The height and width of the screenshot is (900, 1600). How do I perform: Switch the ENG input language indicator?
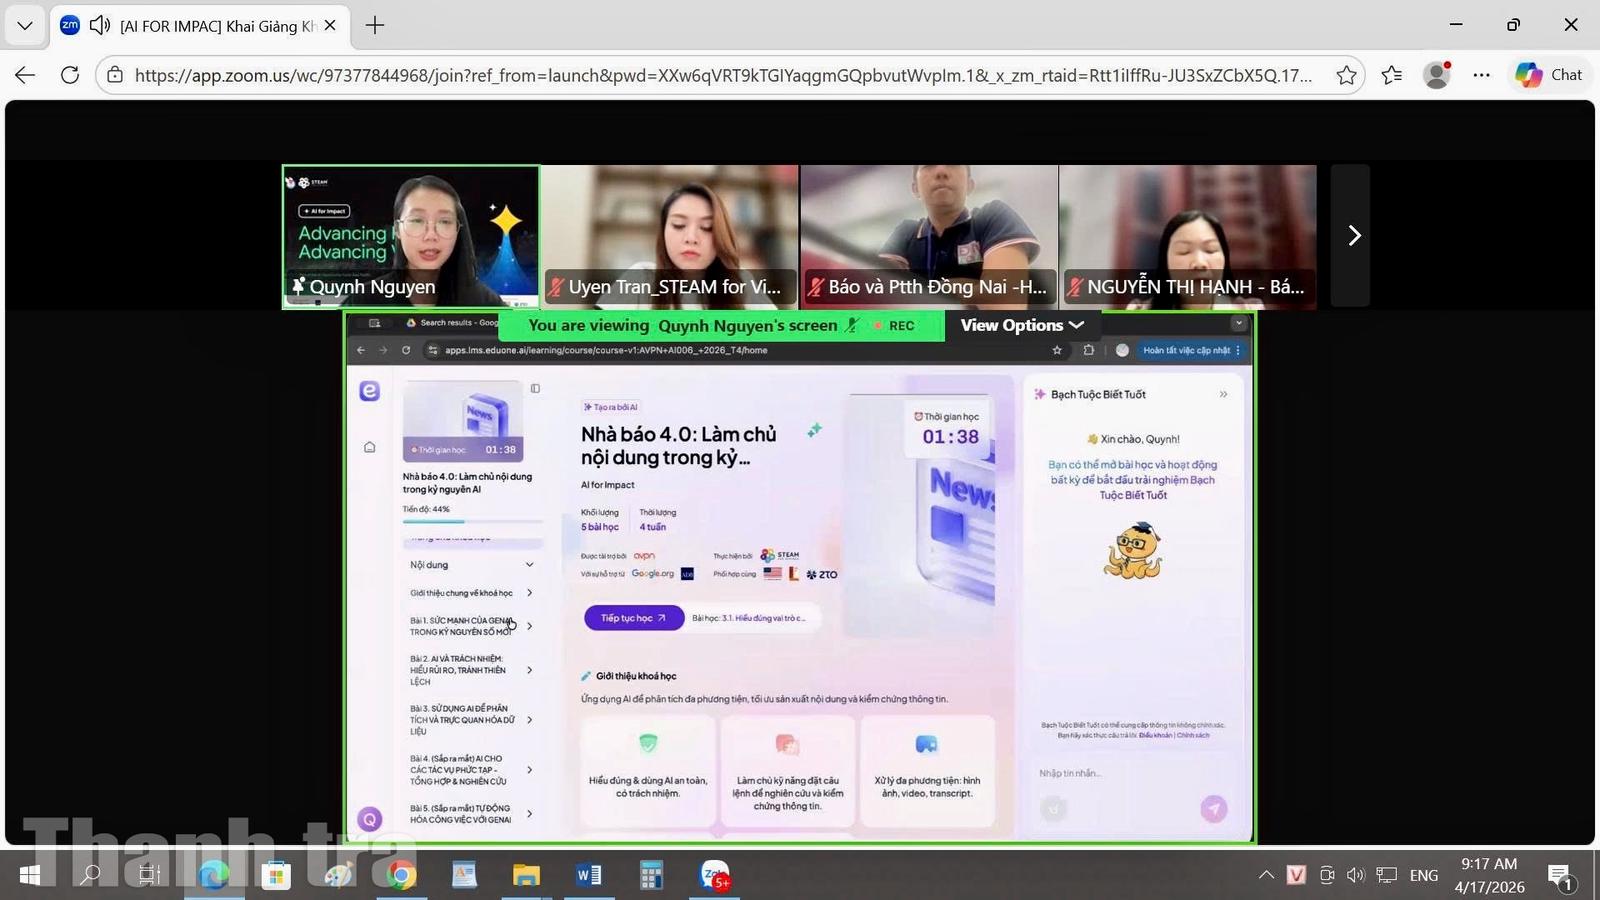1423,875
